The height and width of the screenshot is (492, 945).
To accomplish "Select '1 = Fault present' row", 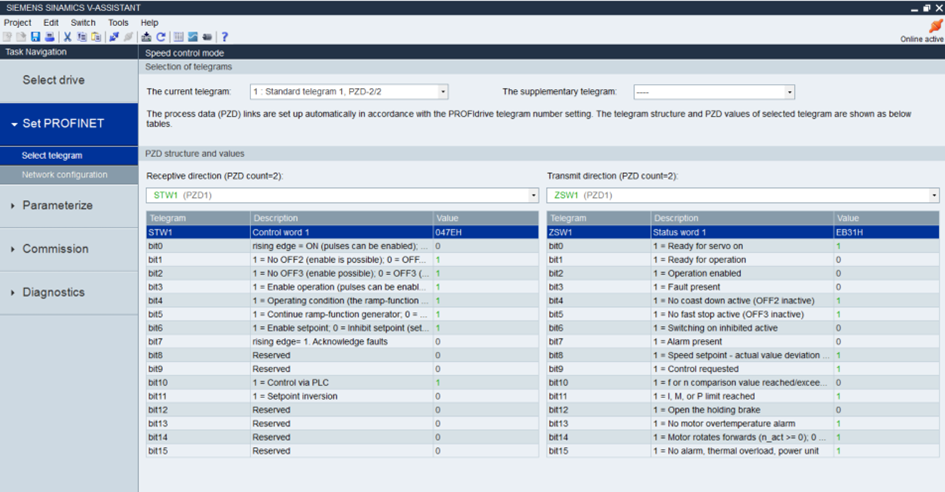I will (x=743, y=287).
